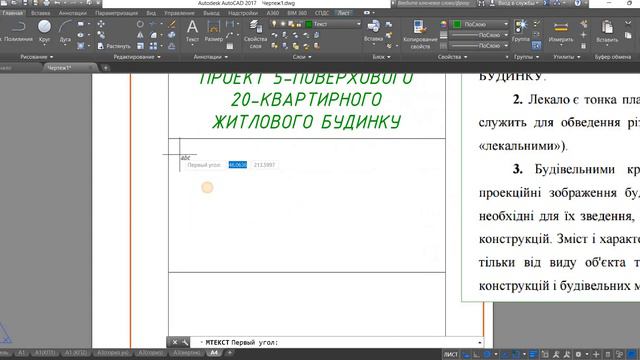
Task: Click the Rectangle tool icon in Drawing
Action: (x=81, y=24)
